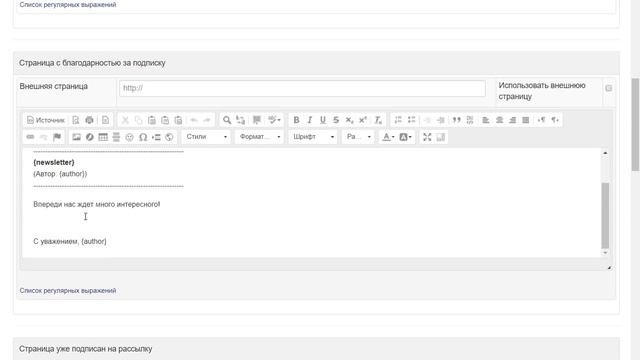Align text right
Image resolution: width=640 pixels, height=360 pixels.
coord(512,120)
